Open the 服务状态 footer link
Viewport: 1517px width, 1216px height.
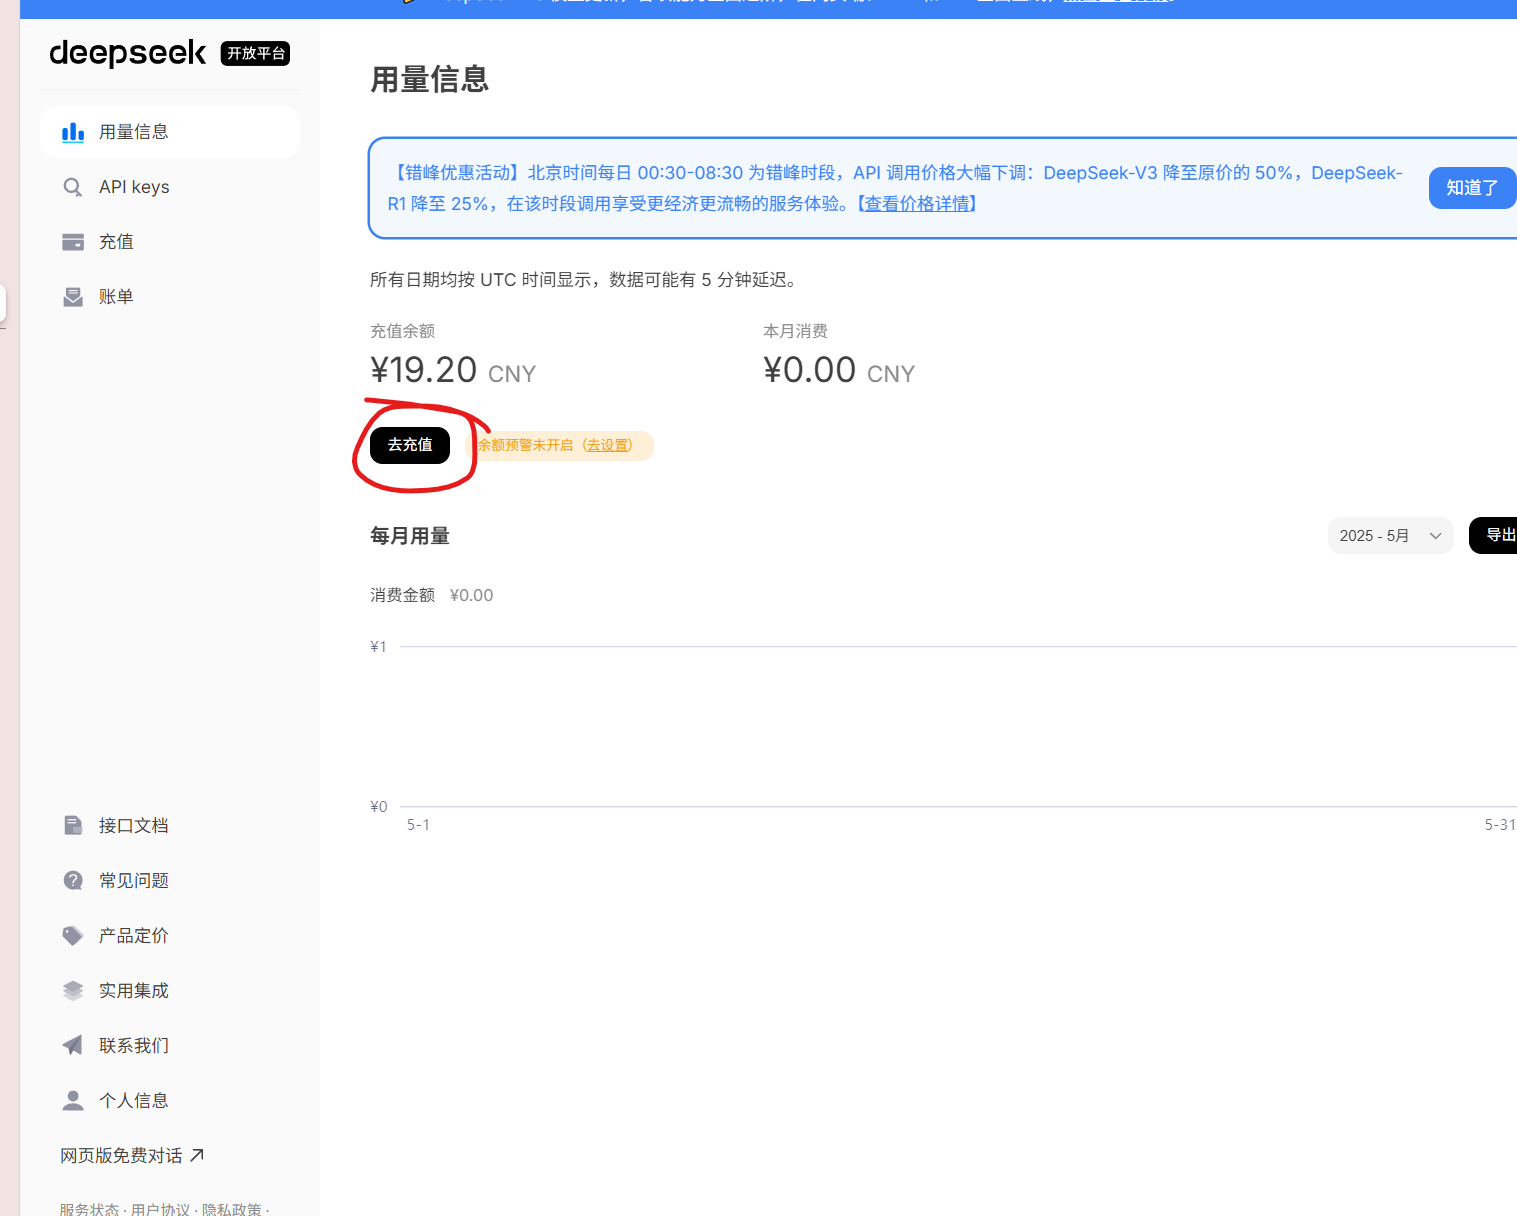point(89,1209)
